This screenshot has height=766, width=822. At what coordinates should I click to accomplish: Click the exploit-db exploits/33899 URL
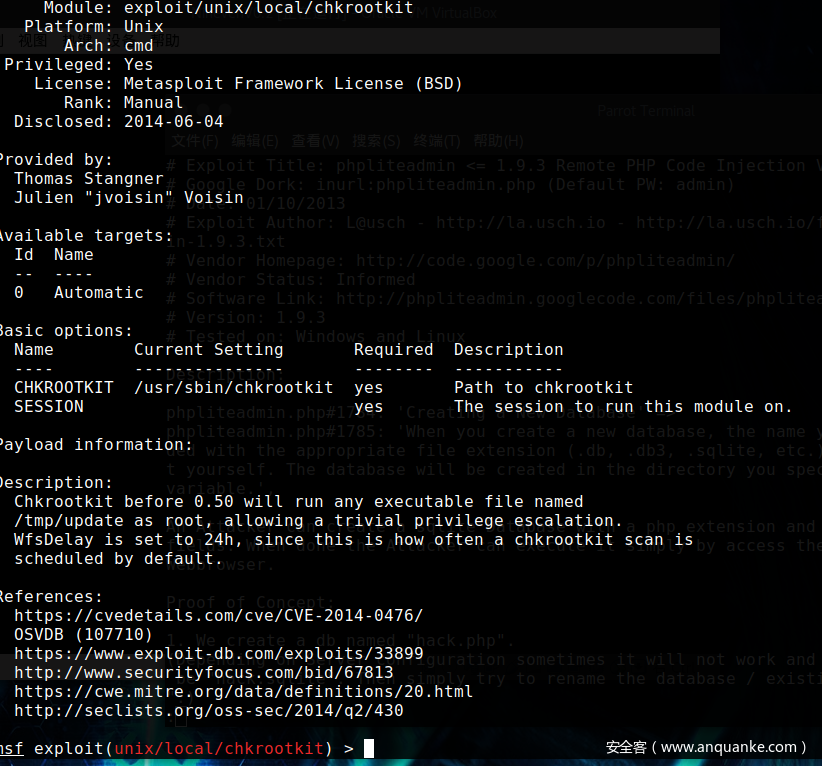[218, 653]
